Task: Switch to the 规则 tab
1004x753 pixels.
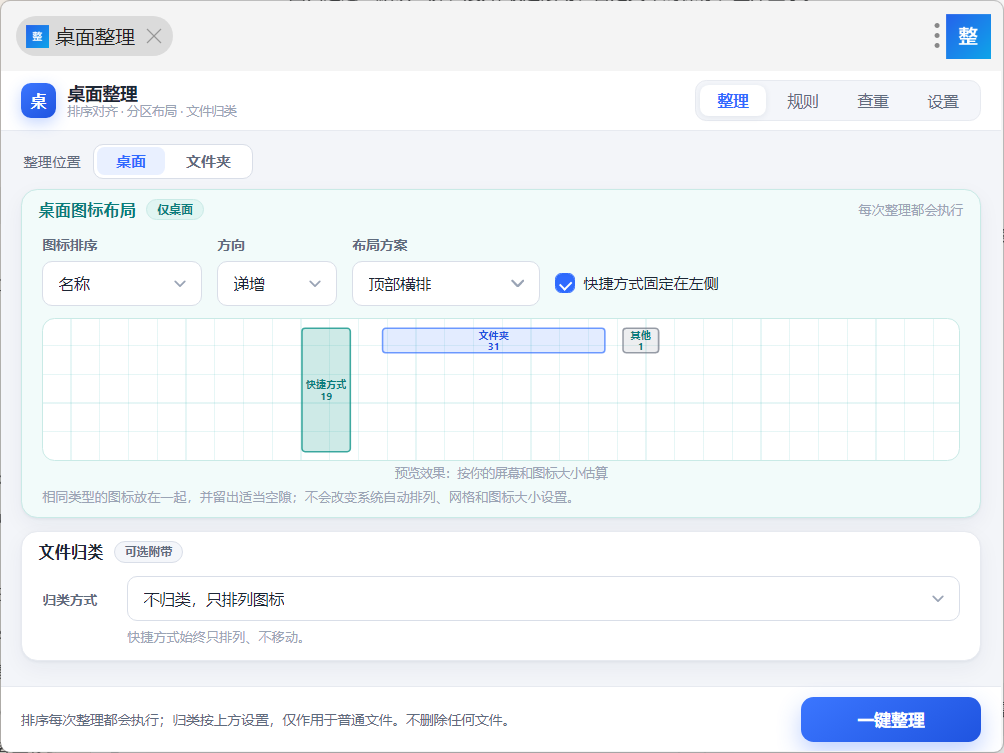Action: pos(802,101)
